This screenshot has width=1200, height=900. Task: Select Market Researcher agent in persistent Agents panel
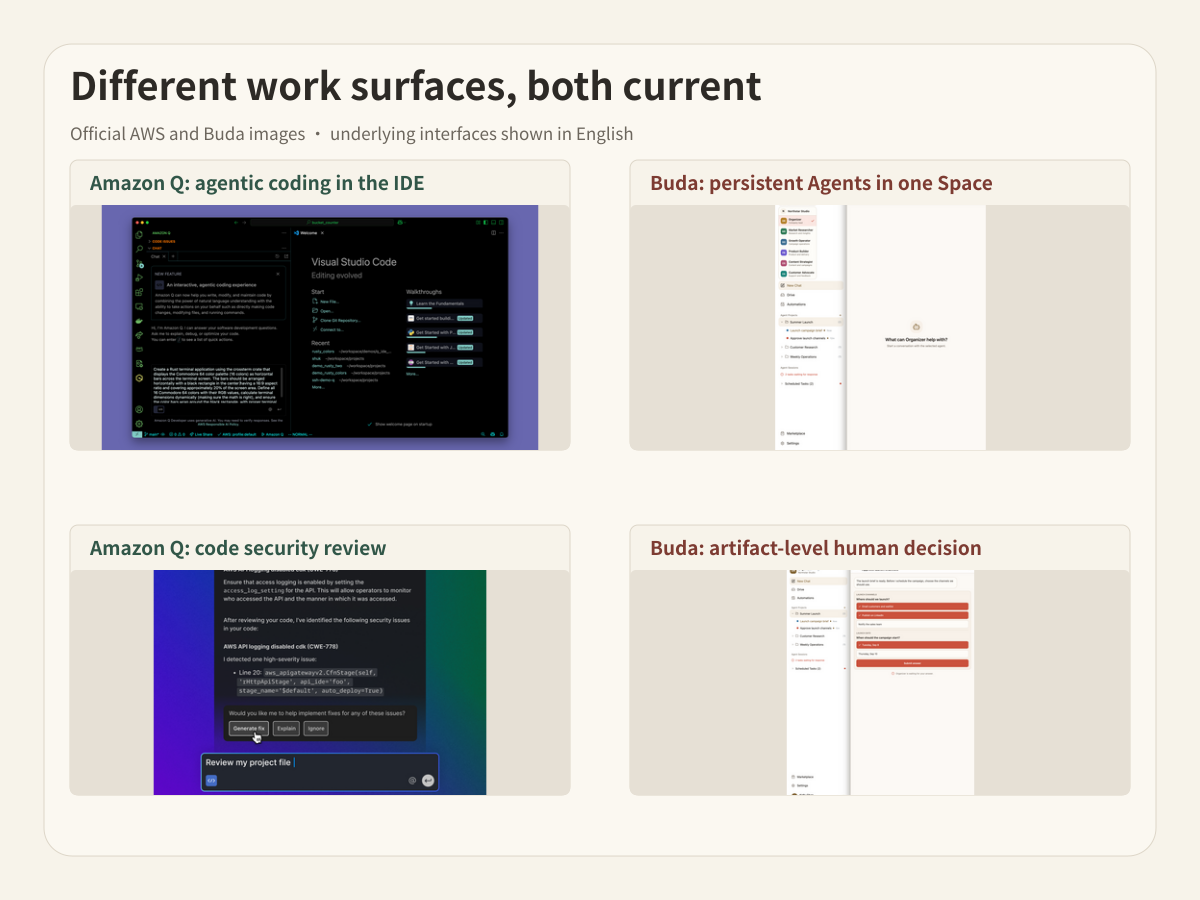(x=797, y=231)
